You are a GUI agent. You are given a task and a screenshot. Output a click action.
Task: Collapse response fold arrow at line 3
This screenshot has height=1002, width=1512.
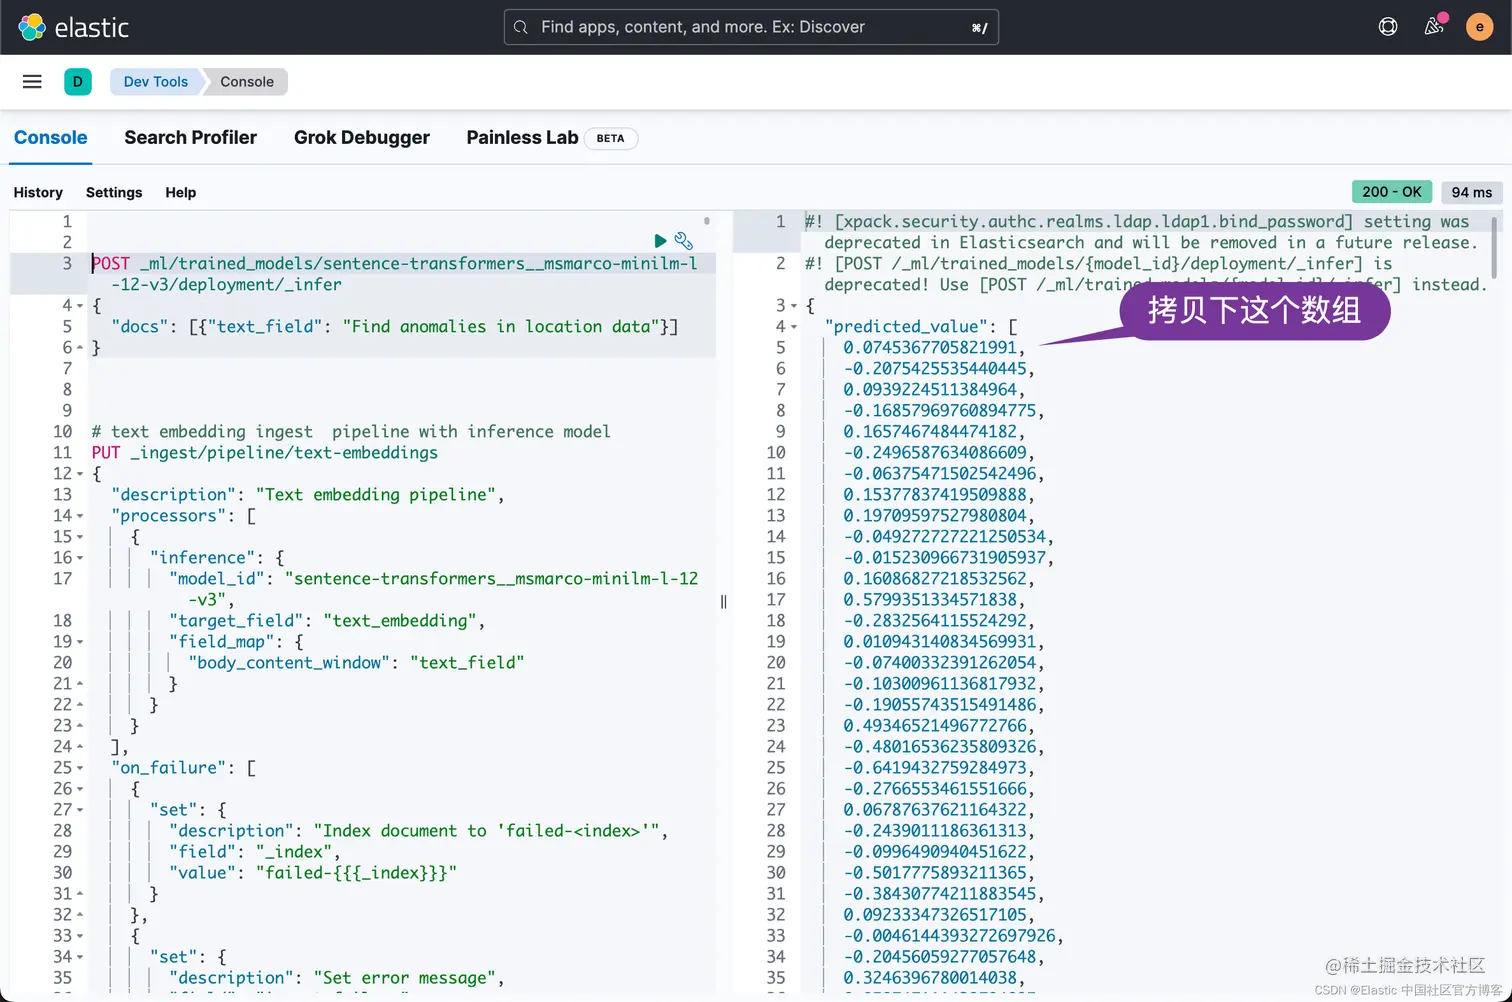coord(794,306)
